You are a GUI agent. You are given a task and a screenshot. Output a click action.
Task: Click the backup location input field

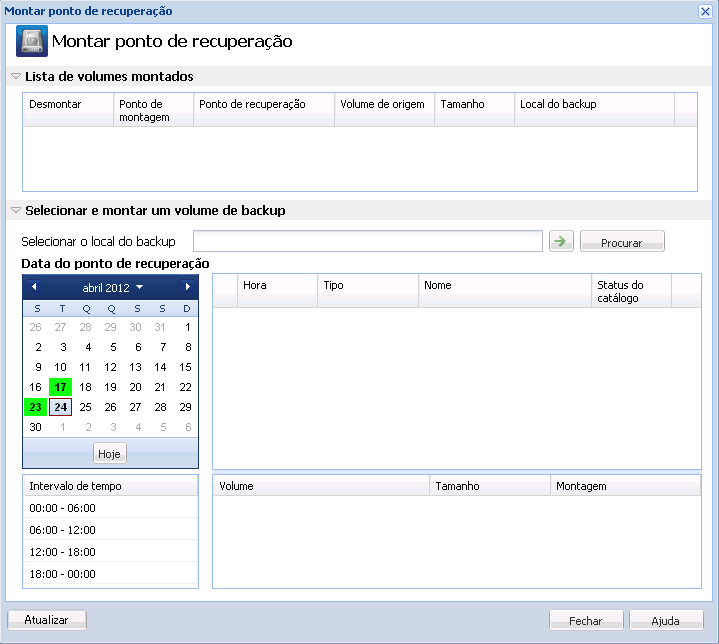pyautogui.click(x=368, y=241)
